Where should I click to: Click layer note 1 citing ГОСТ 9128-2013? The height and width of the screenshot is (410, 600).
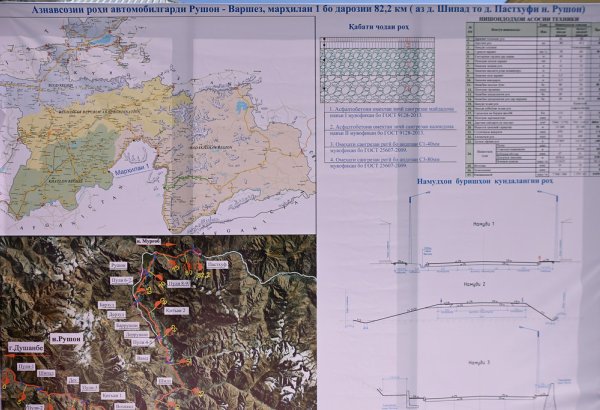[391, 111]
